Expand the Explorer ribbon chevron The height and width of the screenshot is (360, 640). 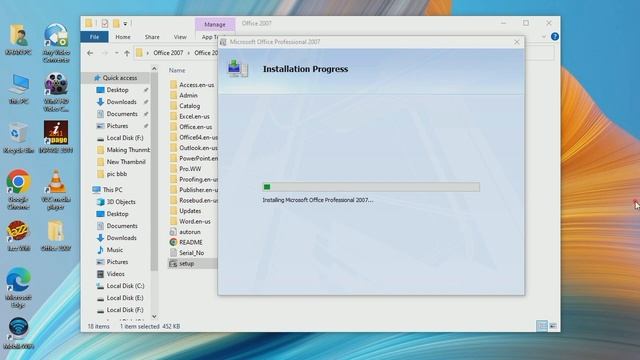544,37
